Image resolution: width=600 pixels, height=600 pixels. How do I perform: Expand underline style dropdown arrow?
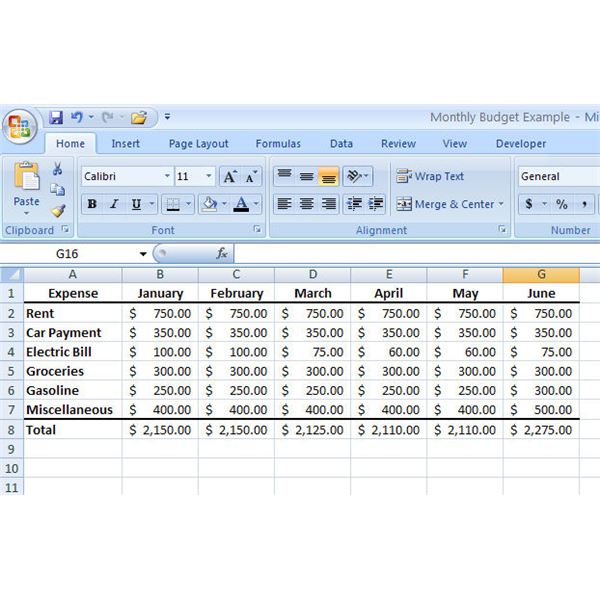click(152, 204)
